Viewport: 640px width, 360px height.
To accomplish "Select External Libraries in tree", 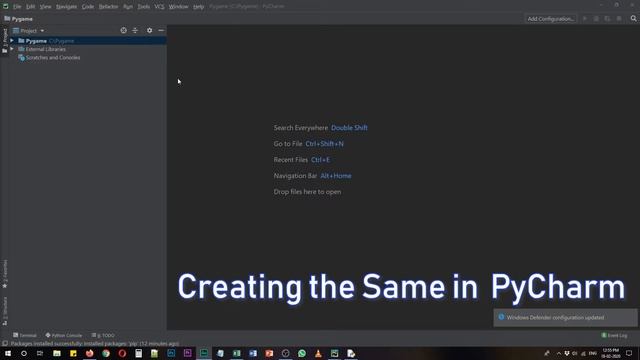I will pos(45,49).
